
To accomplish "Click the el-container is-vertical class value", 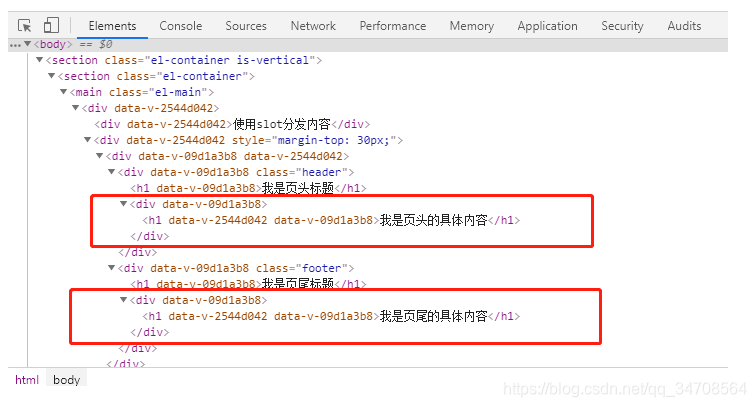I will 230,60.
